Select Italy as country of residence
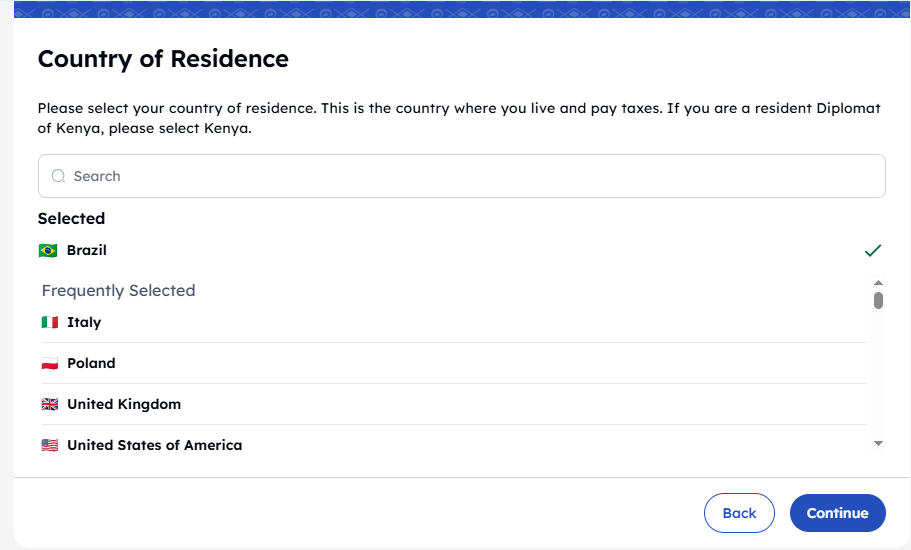The image size is (911, 550). click(x=84, y=322)
